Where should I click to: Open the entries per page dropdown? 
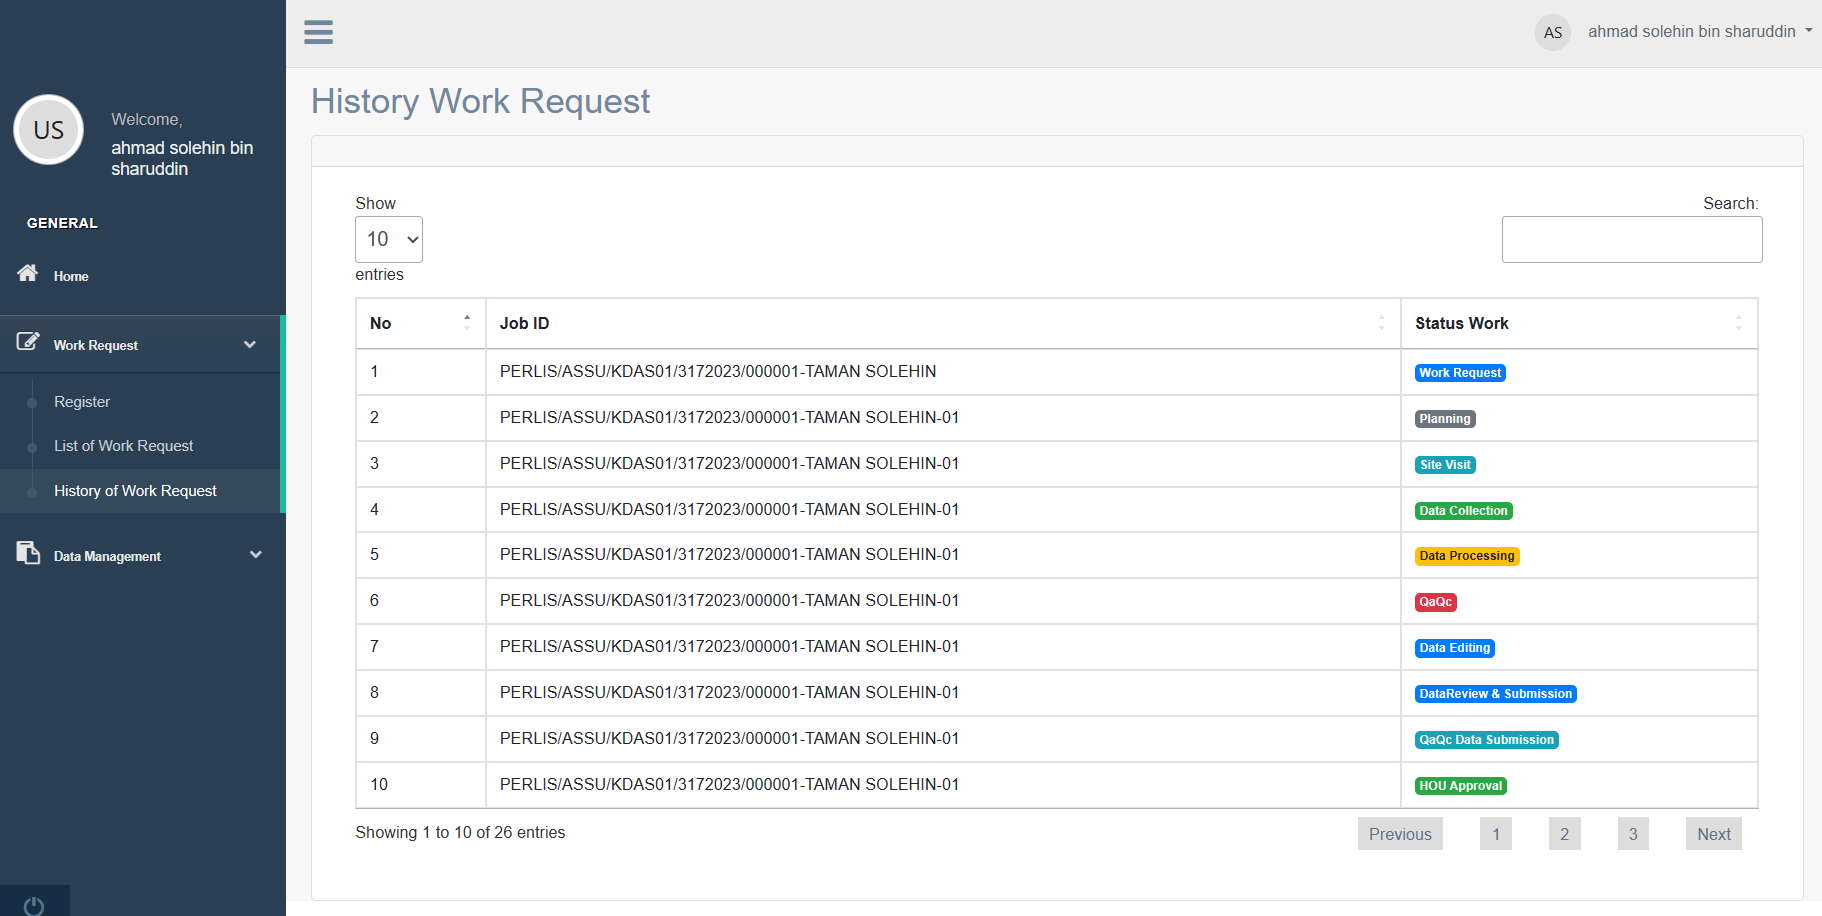pos(389,239)
